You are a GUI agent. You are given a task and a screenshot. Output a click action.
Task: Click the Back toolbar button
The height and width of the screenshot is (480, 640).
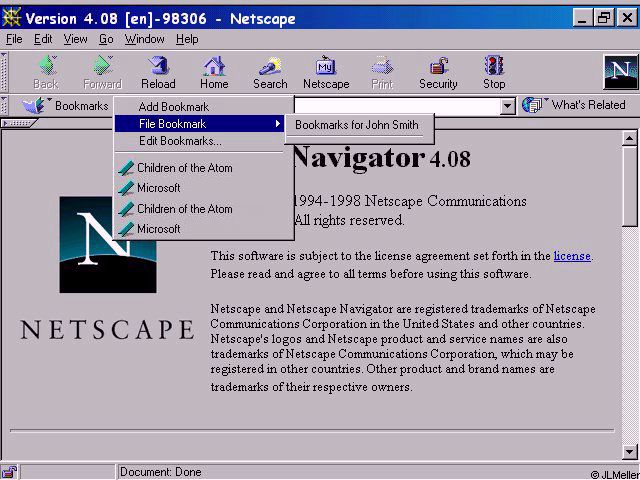click(x=46, y=72)
